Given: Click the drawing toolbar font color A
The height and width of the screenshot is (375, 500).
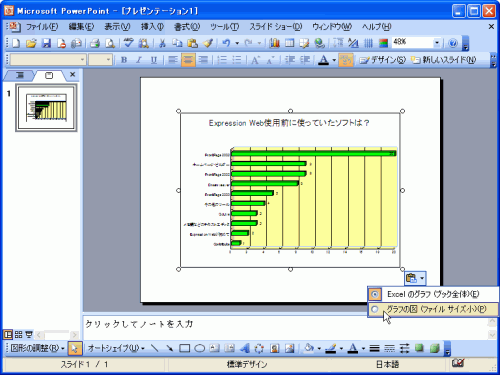Looking at the screenshot, I should pos(352,348).
